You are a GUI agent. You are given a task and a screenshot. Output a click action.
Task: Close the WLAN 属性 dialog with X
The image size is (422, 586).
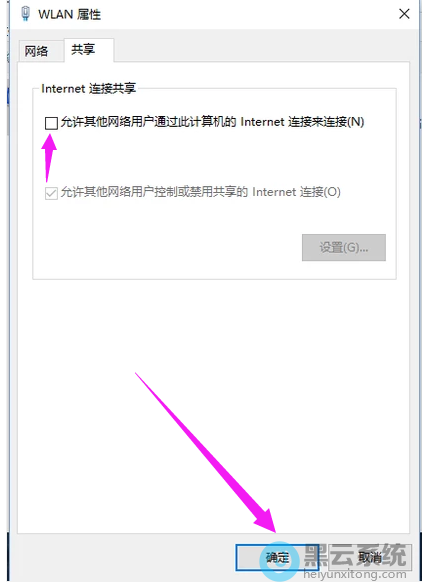[x=404, y=14]
